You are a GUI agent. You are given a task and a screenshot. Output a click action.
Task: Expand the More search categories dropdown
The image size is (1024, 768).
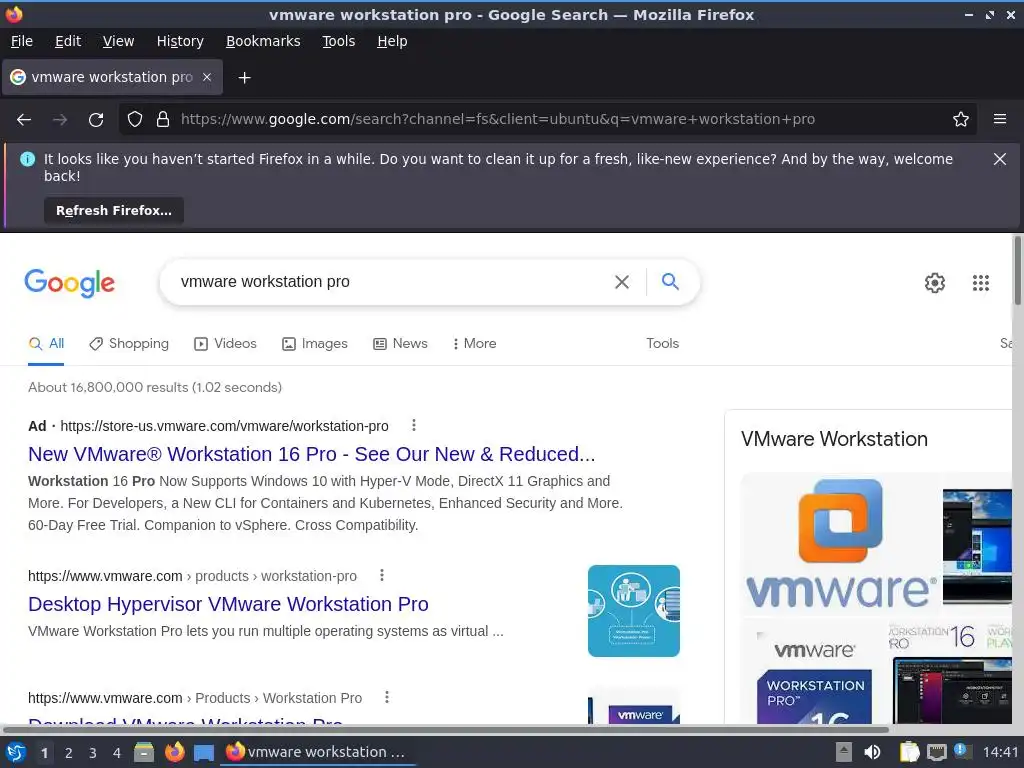click(x=474, y=344)
